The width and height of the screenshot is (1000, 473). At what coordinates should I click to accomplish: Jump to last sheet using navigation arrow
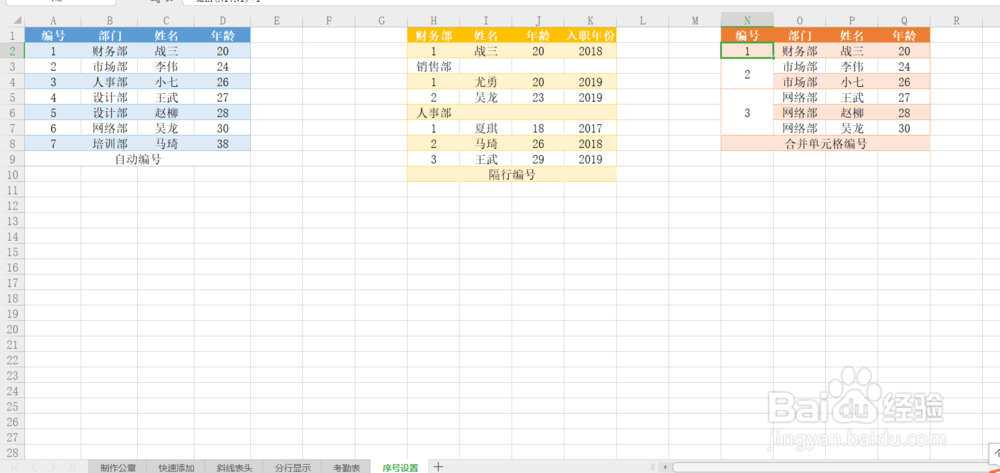[71, 467]
